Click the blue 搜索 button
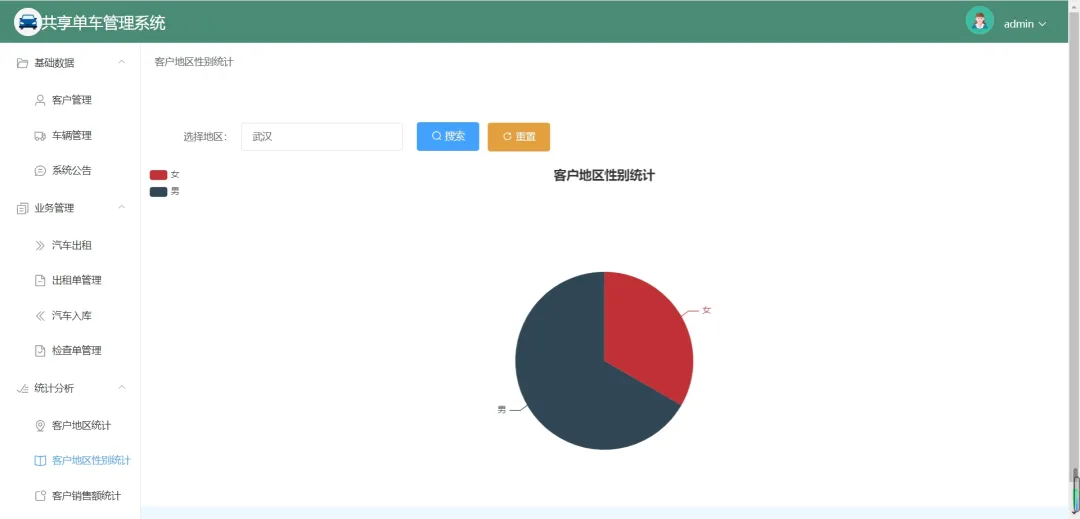The width and height of the screenshot is (1080, 519). point(448,136)
